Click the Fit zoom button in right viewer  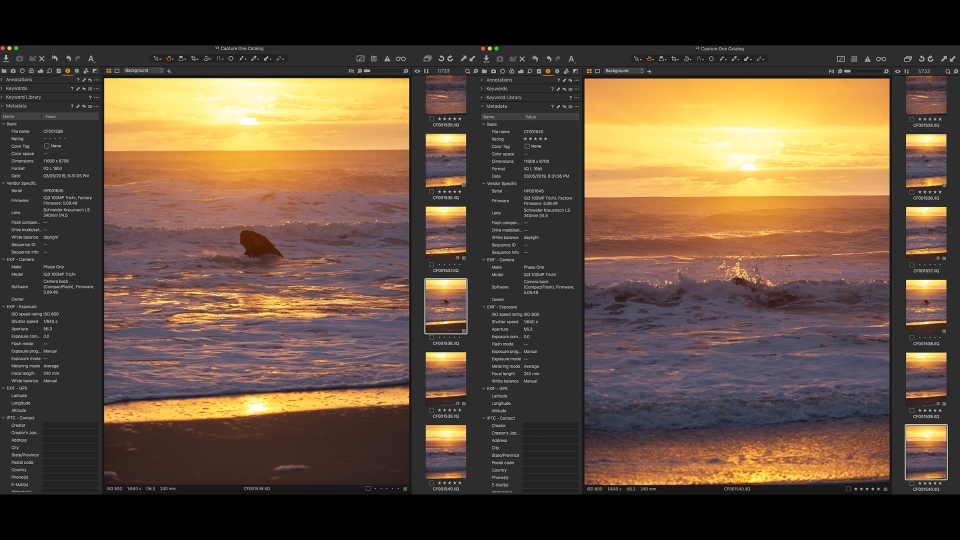pyautogui.click(x=831, y=71)
